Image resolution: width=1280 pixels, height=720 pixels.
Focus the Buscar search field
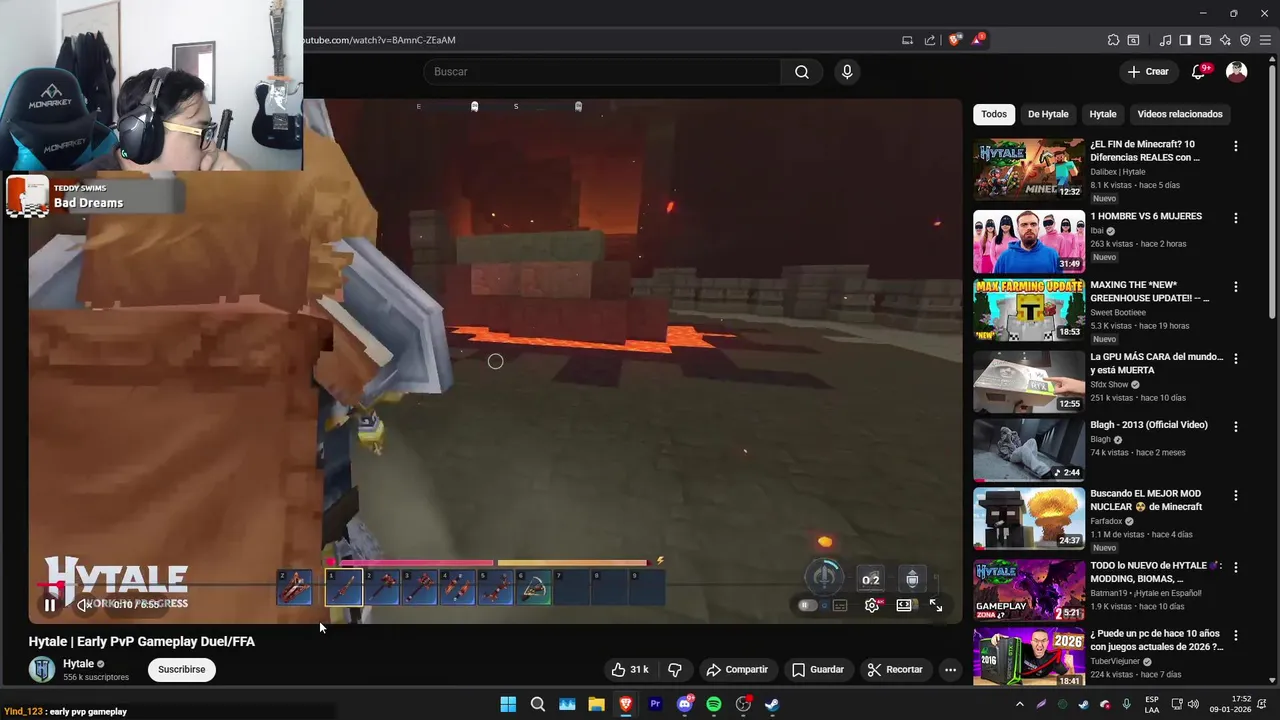[x=602, y=72]
